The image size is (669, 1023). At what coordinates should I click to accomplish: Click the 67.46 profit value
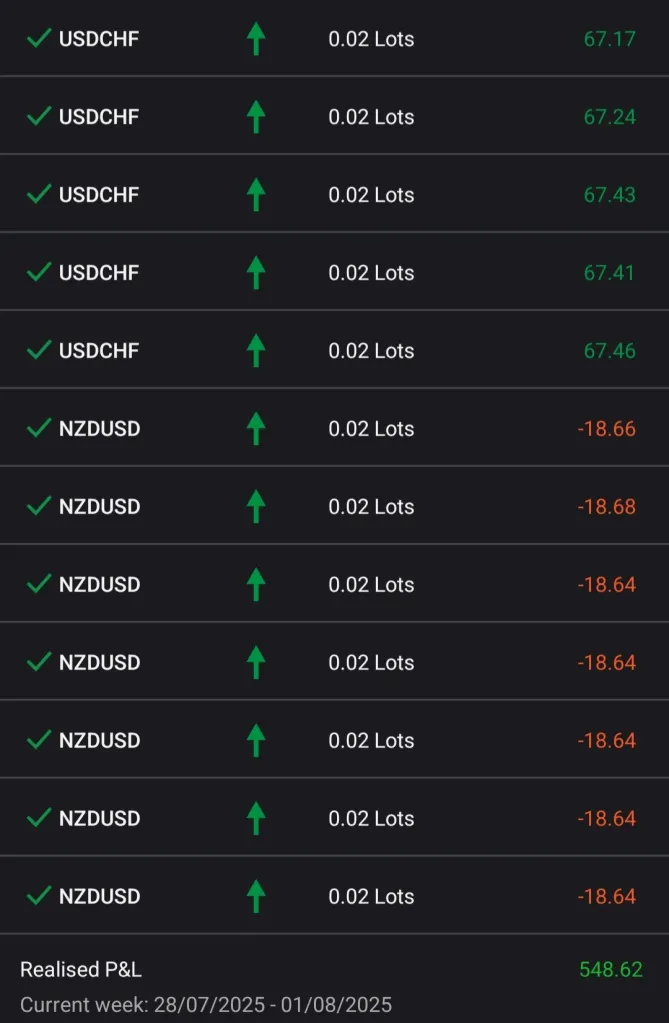609,351
